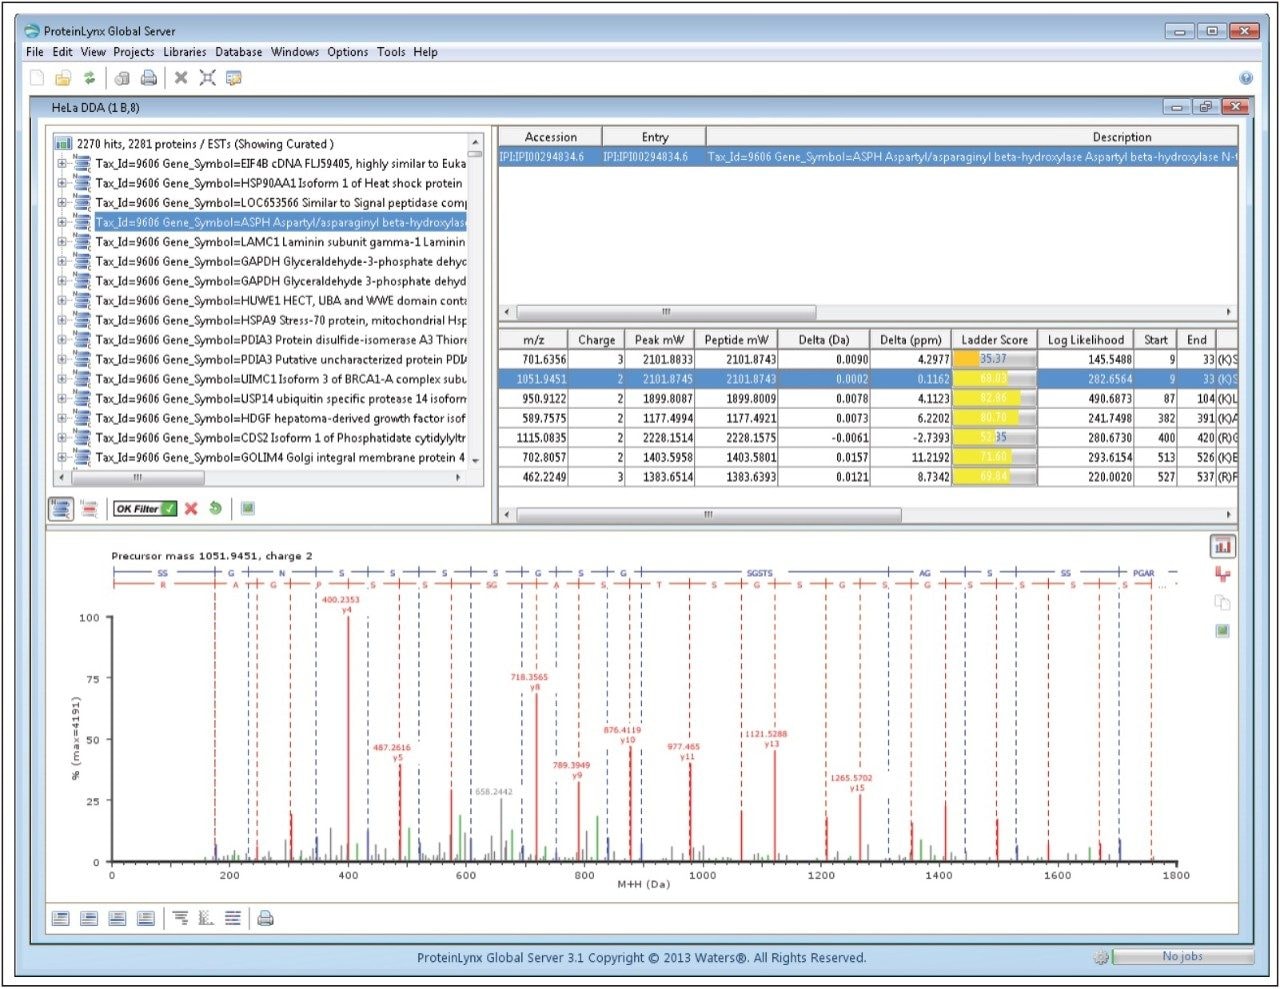Click the green refresh arrows toolbar icon
1280x989 pixels.
(89, 78)
